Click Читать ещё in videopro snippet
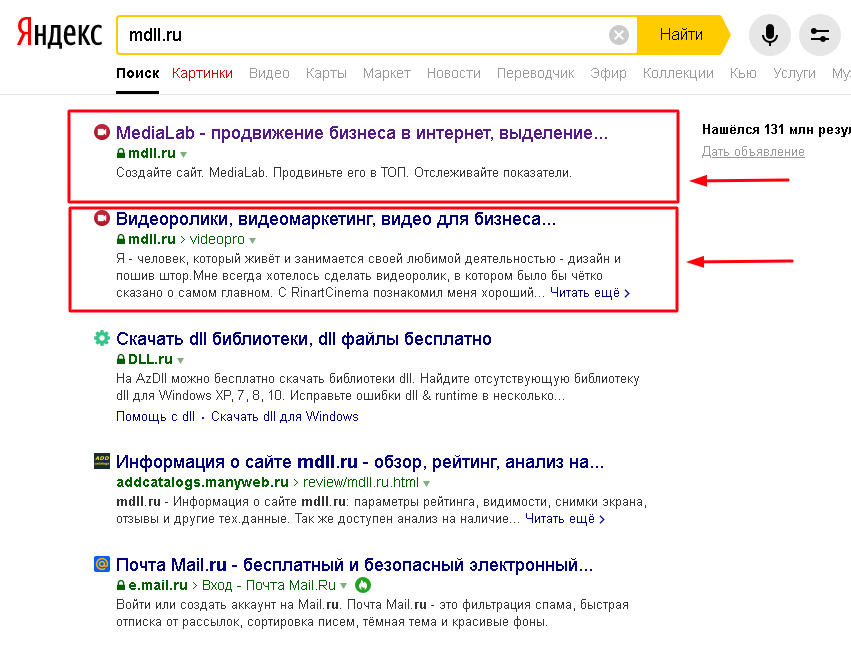 tap(590, 293)
